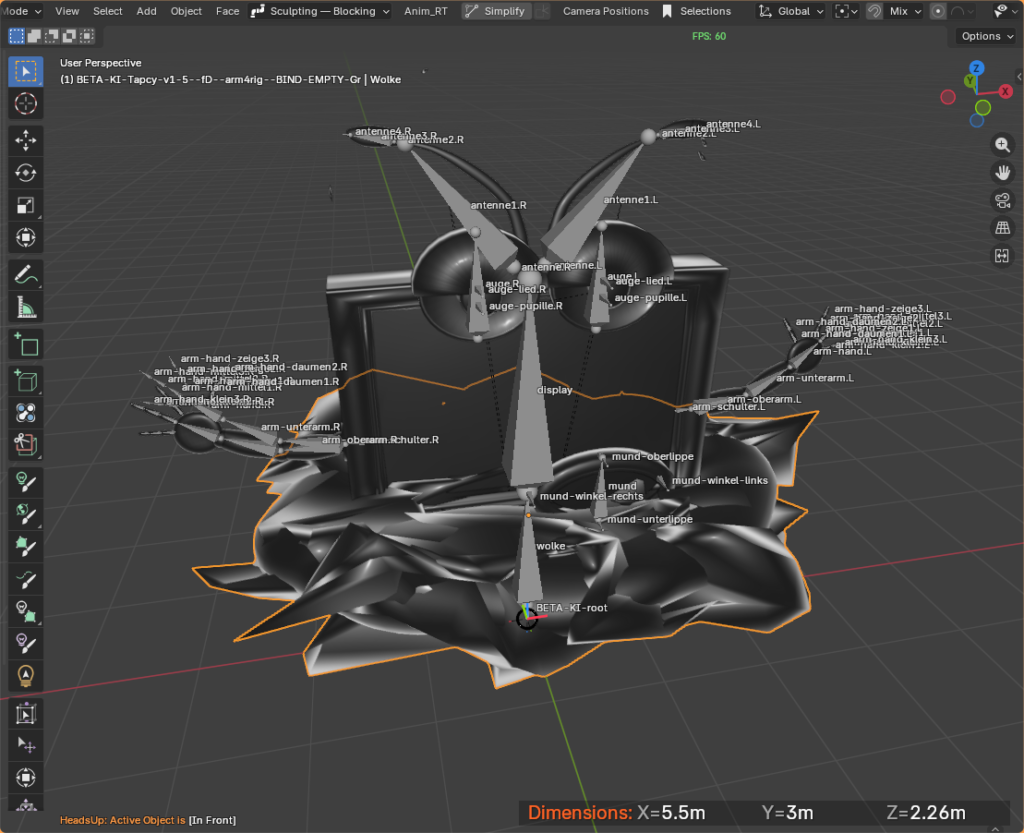The height and width of the screenshot is (833, 1024).
Task: Click the red X axis on the navigation gizmo
Action: pos(1005,89)
